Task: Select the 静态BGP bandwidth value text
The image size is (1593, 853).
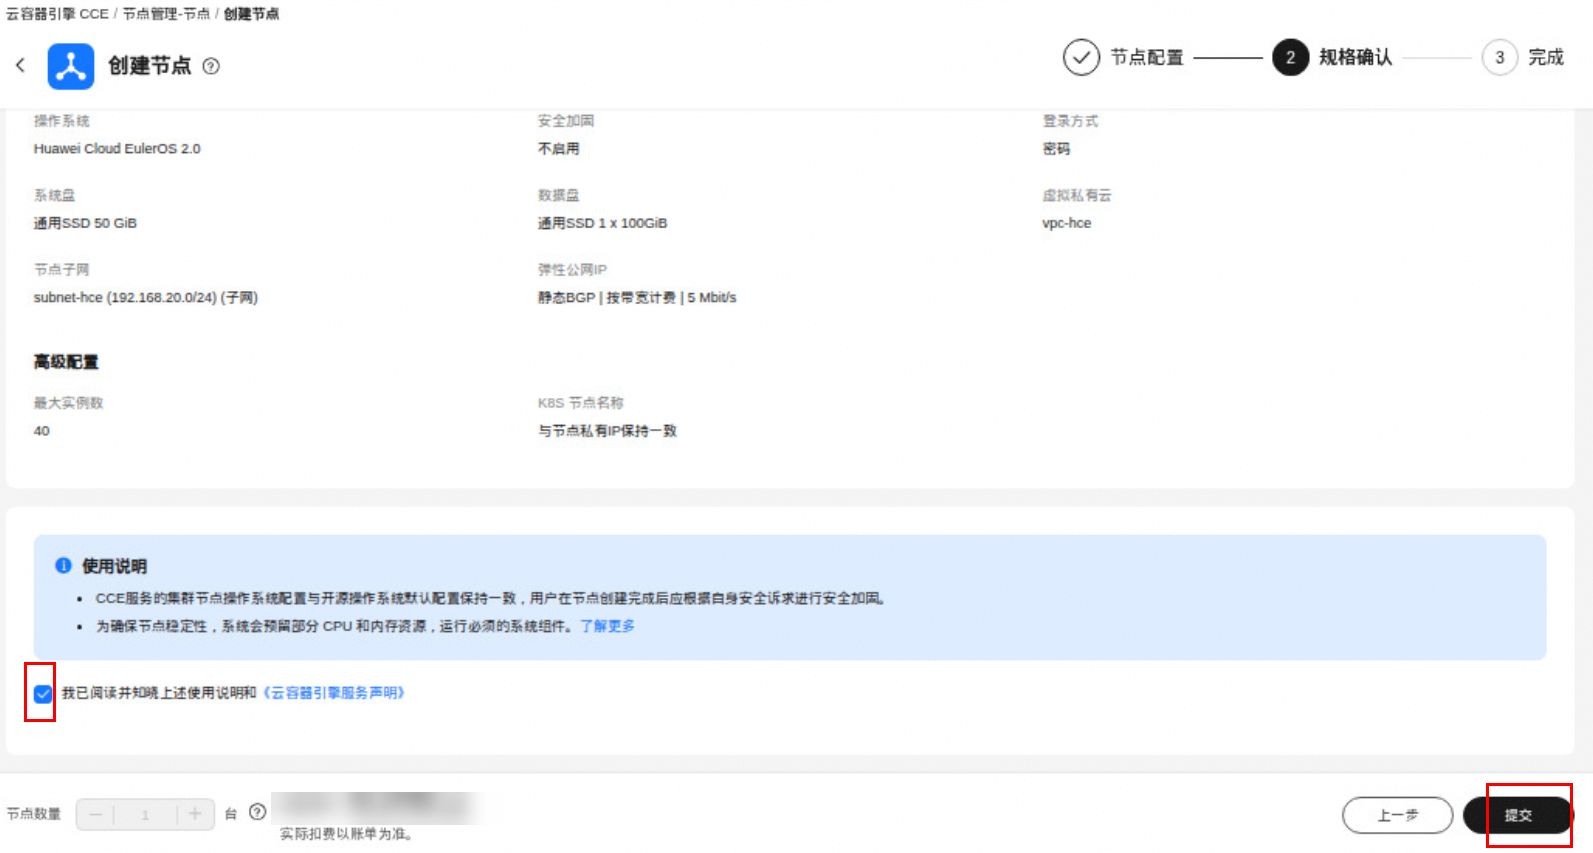Action: pyautogui.click(x=637, y=298)
